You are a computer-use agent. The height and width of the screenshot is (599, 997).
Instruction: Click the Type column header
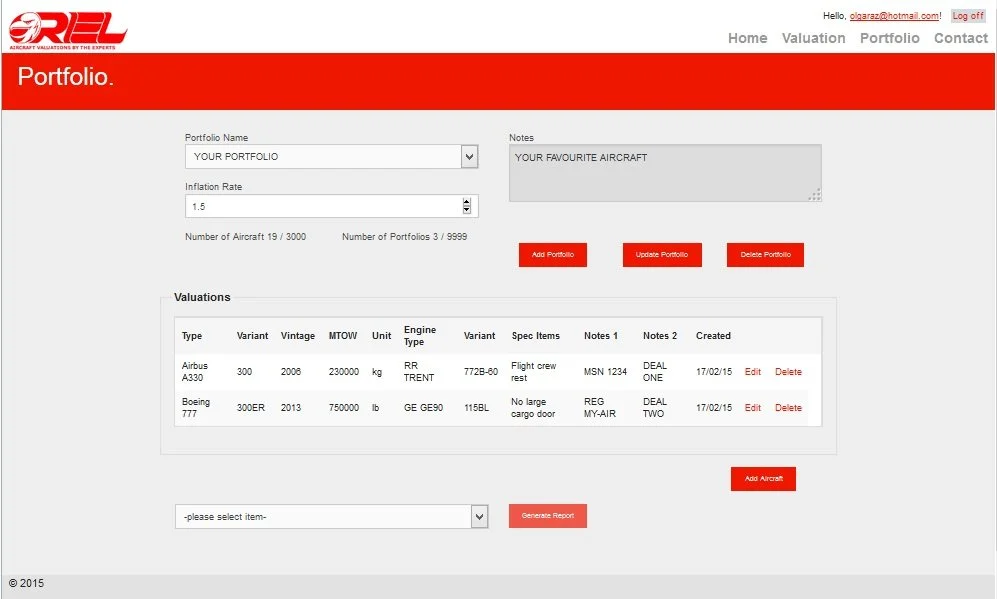point(192,336)
